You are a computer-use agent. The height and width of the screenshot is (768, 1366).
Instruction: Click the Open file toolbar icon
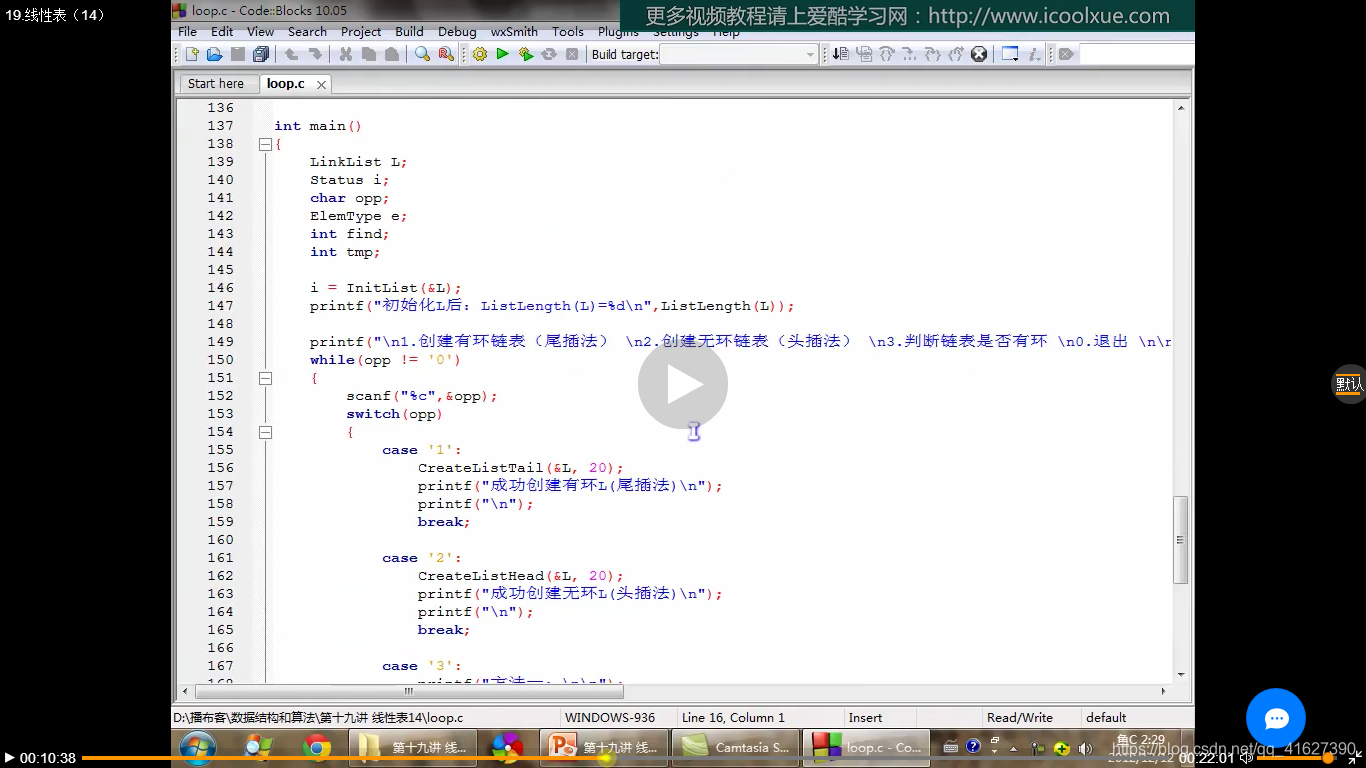pos(214,54)
